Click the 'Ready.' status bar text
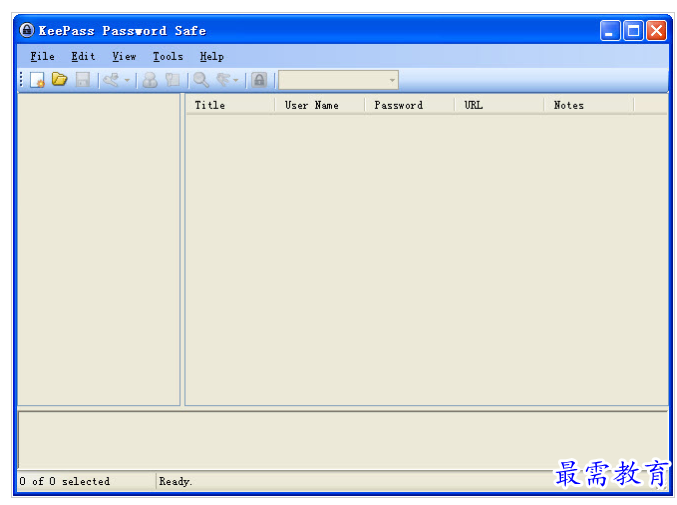The height and width of the screenshot is (505, 677). point(175,481)
